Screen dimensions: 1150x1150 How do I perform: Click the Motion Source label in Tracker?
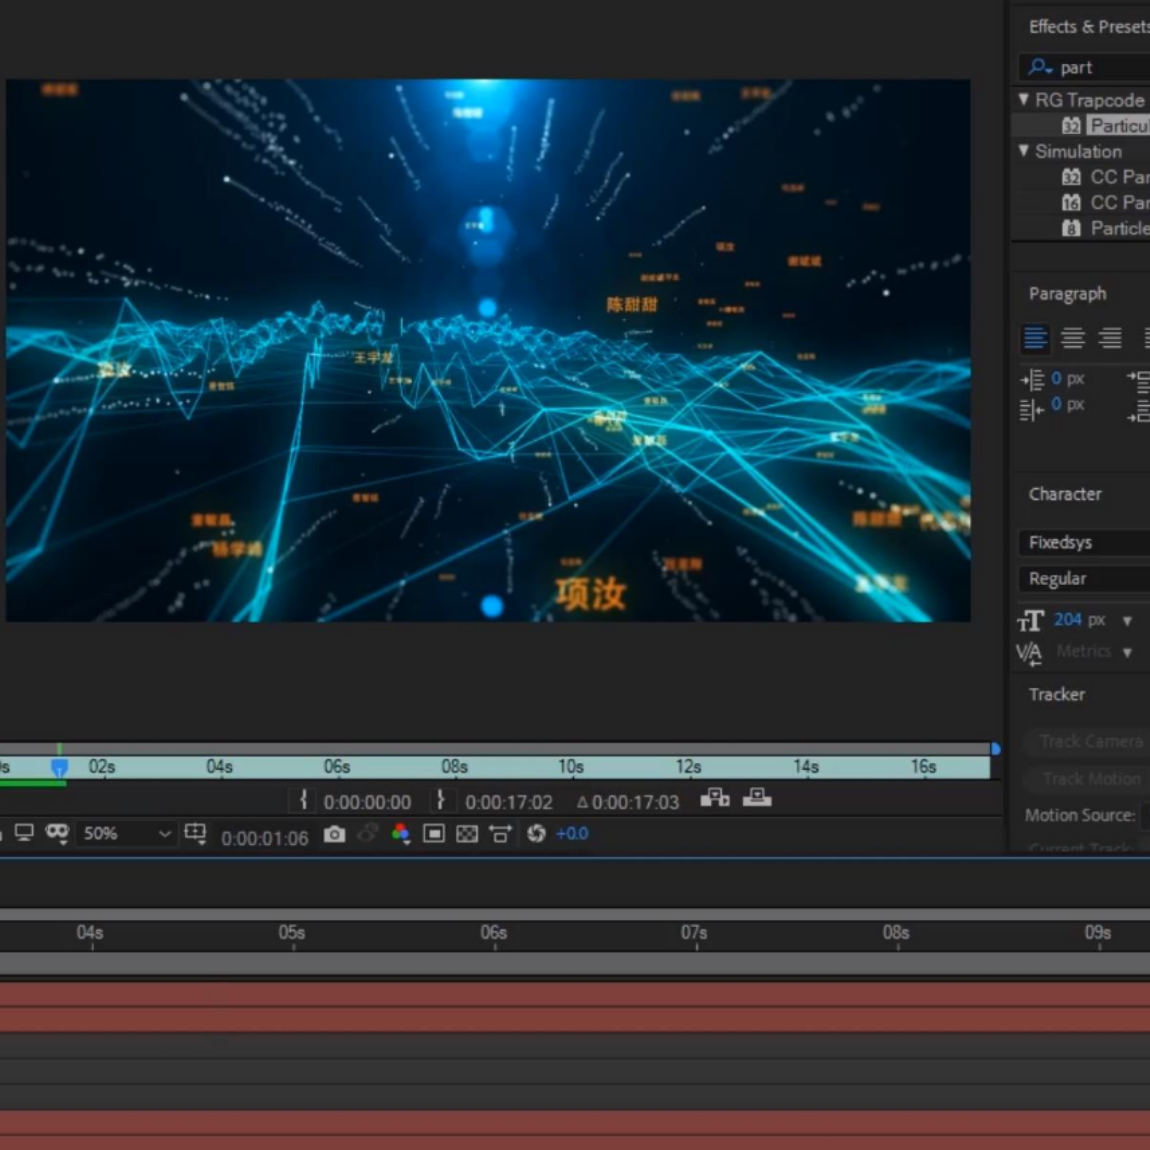pos(1080,816)
